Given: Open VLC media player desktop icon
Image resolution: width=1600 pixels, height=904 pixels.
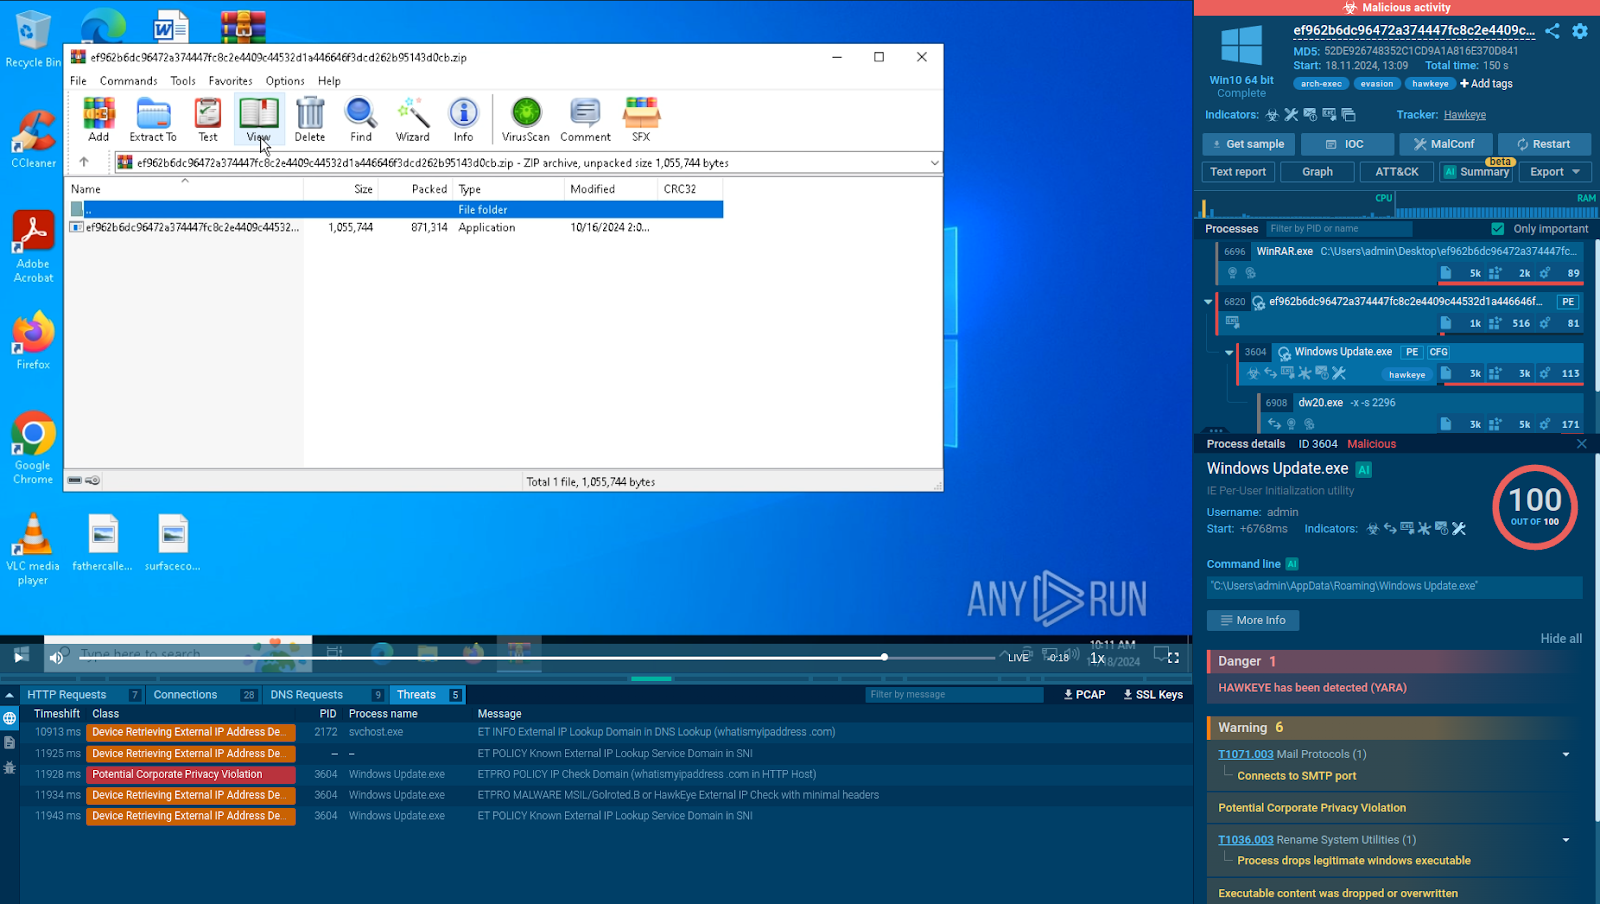Looking at the screenshot, I should 33,549.
